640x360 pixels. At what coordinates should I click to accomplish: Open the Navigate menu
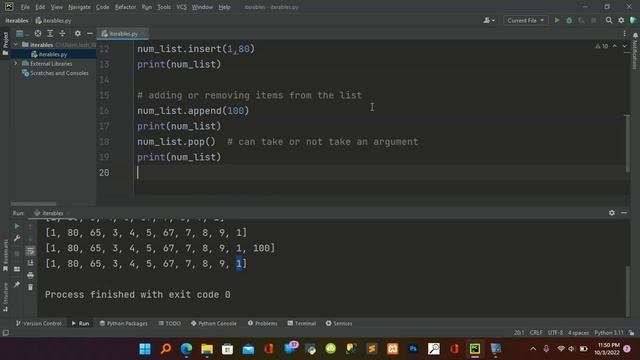[79, 7]
